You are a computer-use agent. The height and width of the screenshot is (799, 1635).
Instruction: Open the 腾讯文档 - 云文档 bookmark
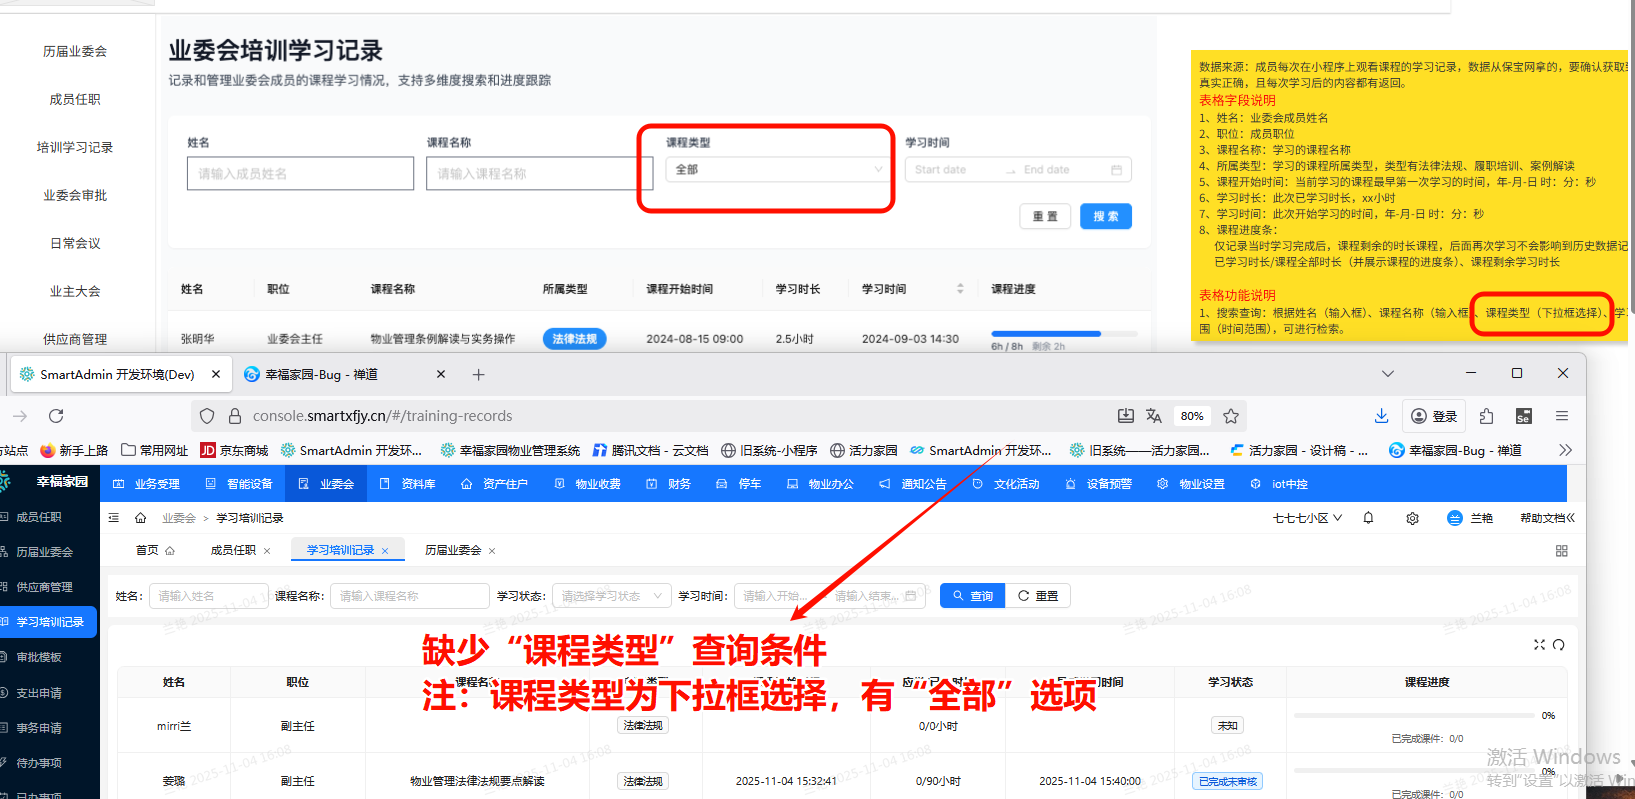click(x=651, y=451)
